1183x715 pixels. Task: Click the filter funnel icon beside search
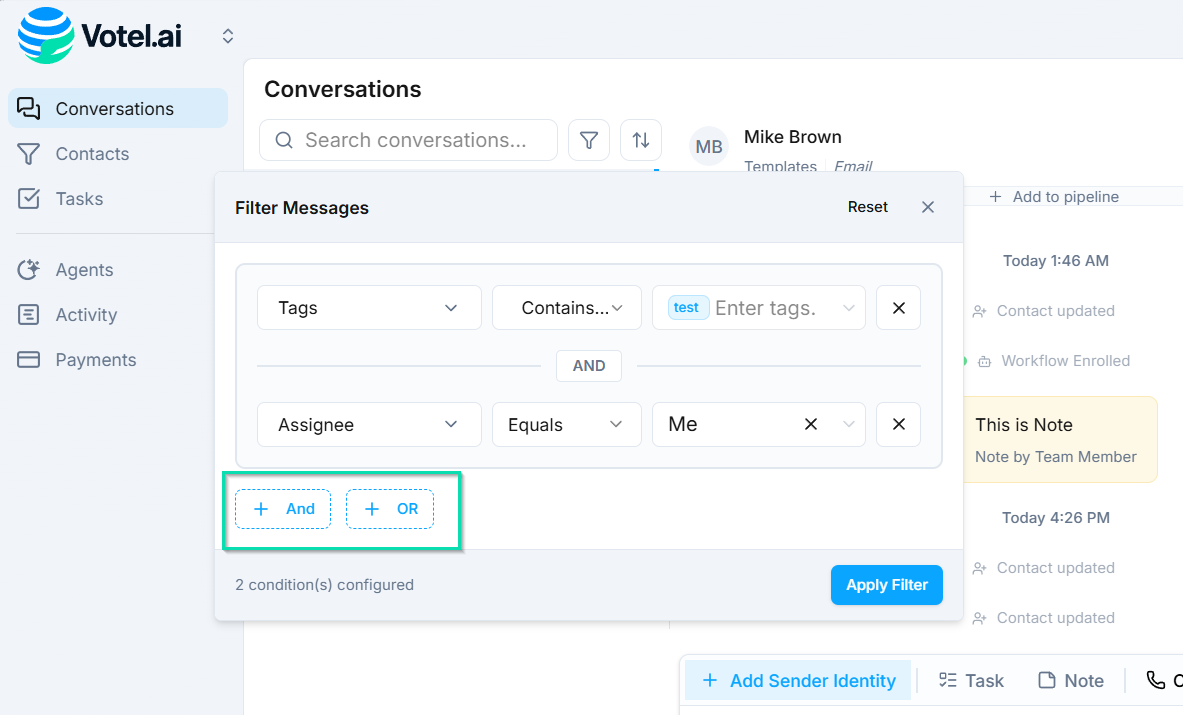pos(589,140)
